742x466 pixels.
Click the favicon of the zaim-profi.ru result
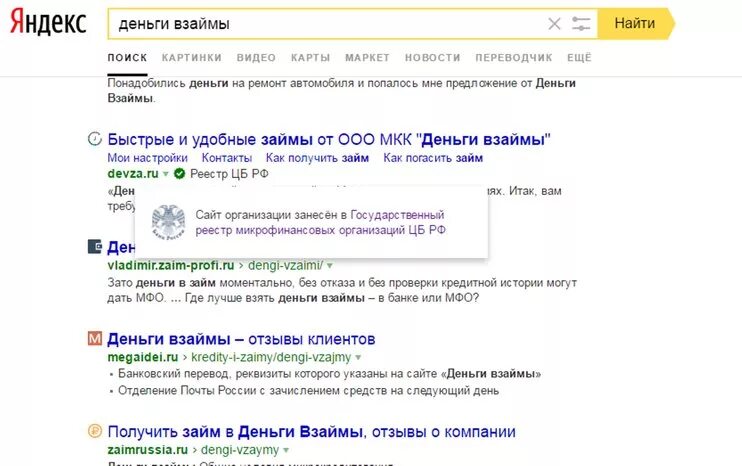tap(95, 246)
